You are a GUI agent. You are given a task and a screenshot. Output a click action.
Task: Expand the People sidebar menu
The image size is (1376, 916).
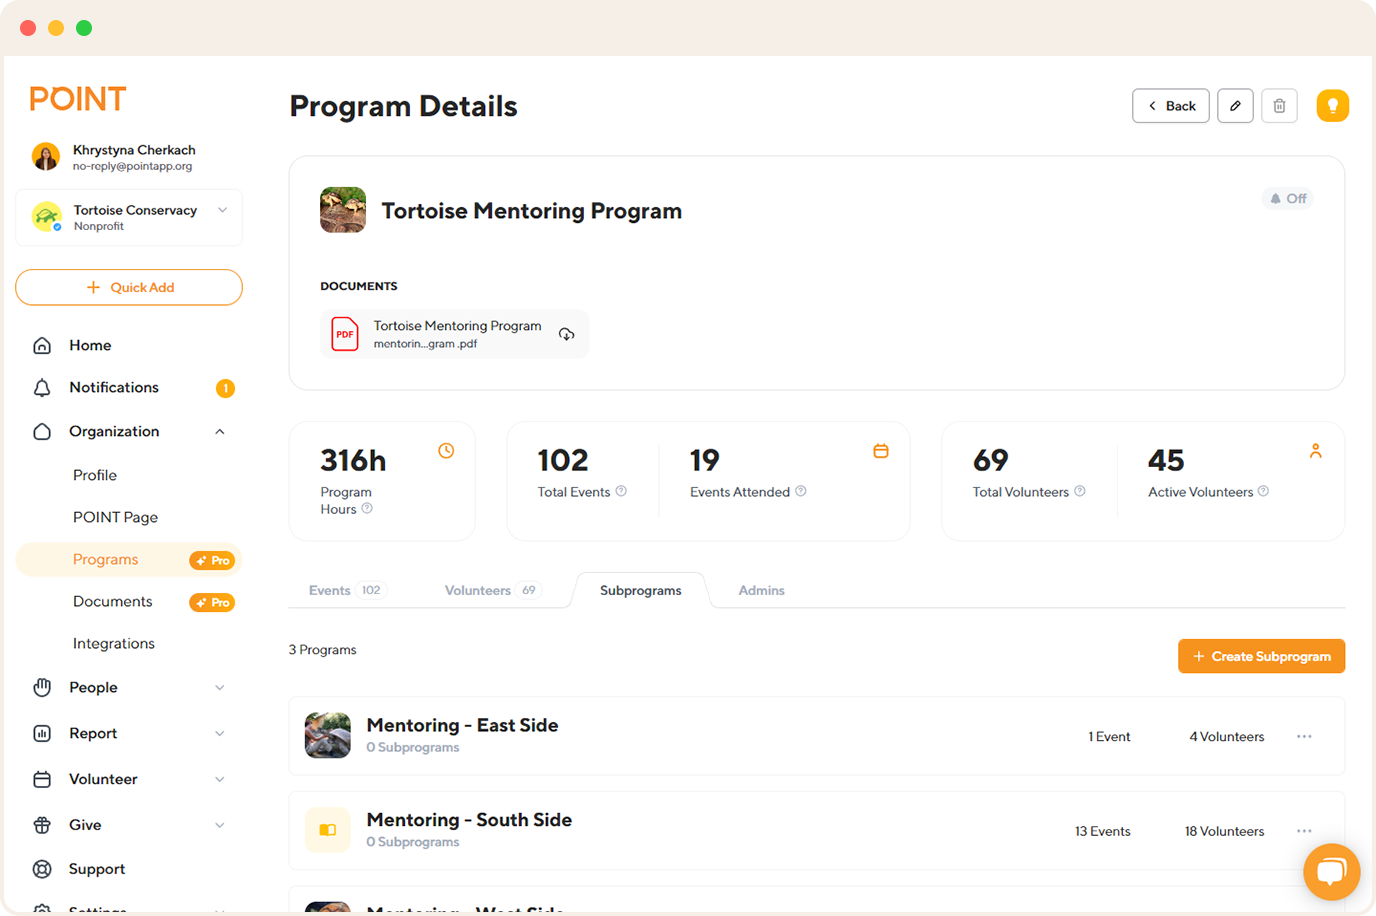coord(220,688)
